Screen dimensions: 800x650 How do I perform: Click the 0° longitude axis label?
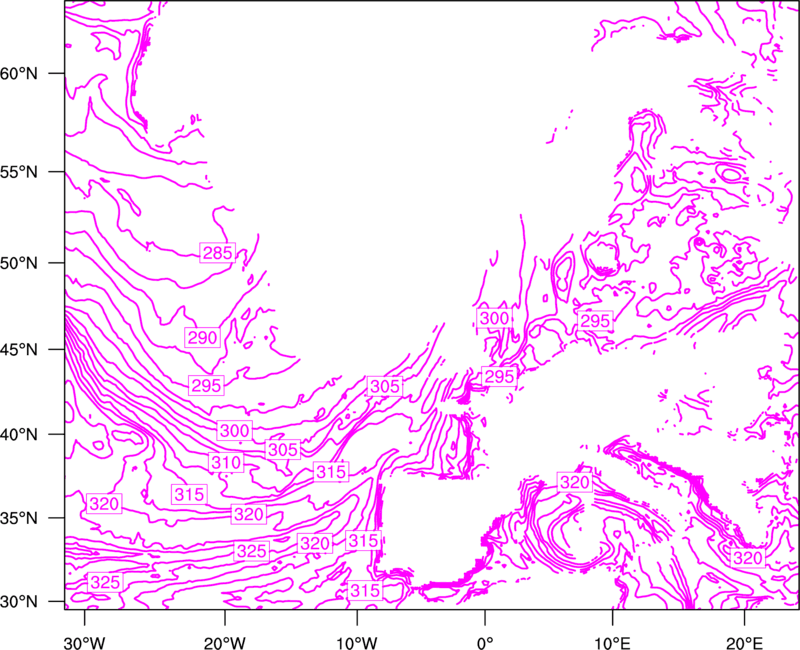tap(485, 643)
